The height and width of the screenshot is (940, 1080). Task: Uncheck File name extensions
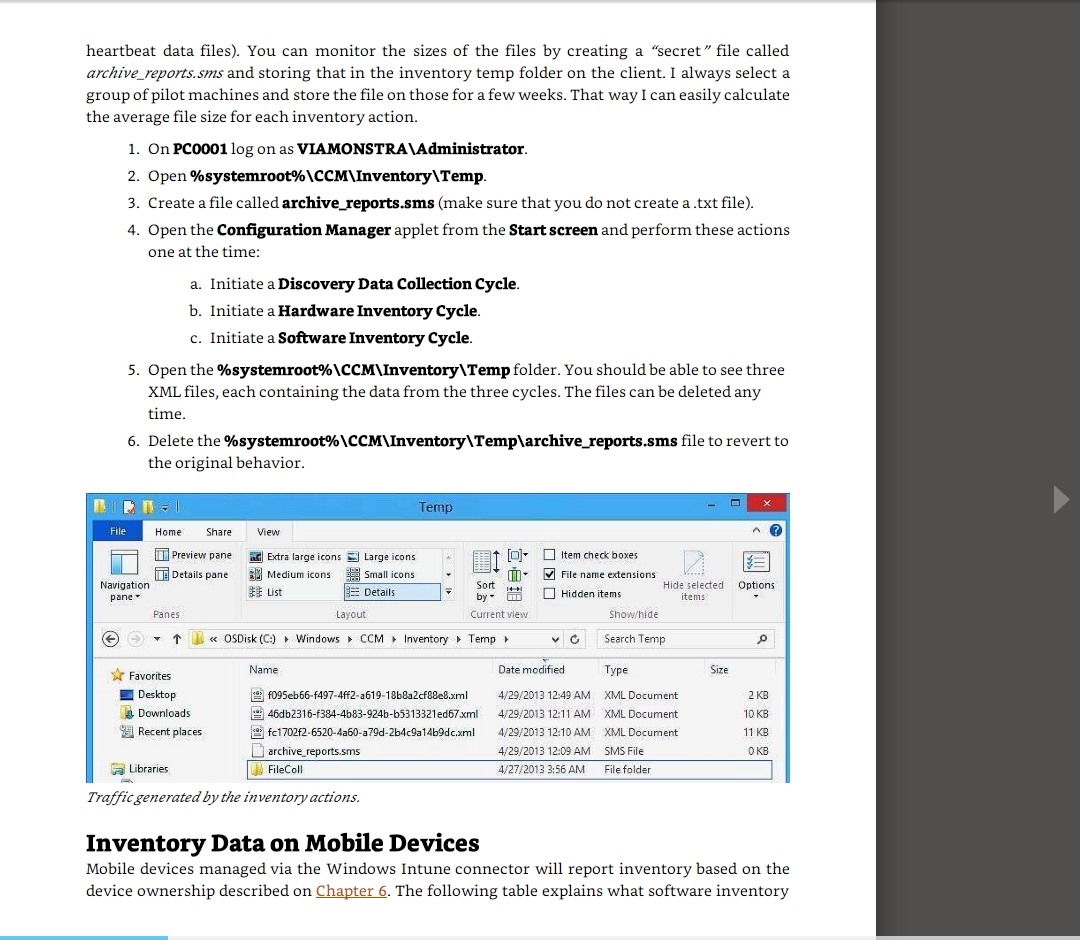tap(550, 574)
